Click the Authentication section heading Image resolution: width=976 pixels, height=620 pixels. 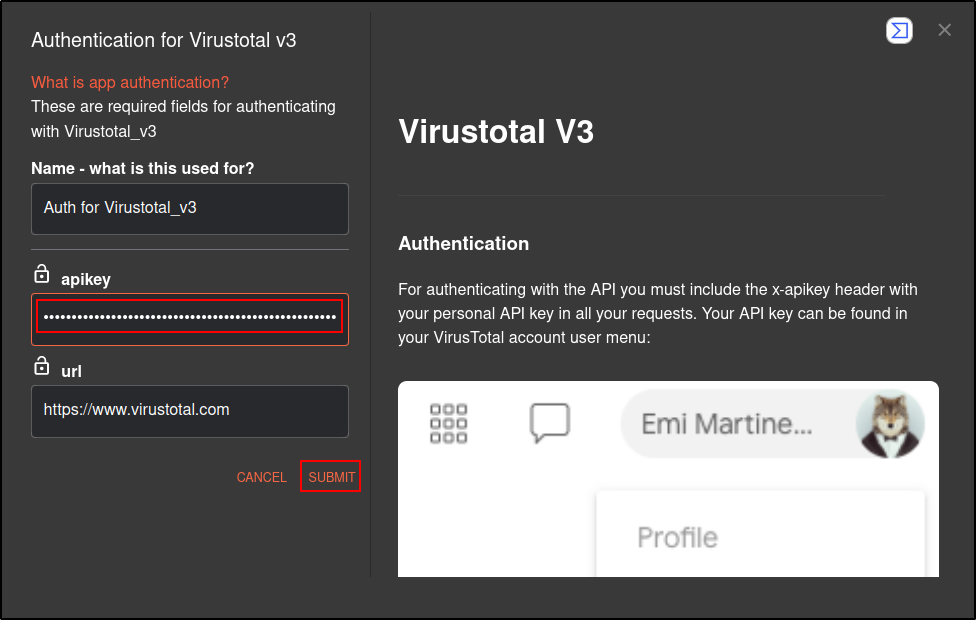(464, 243)
